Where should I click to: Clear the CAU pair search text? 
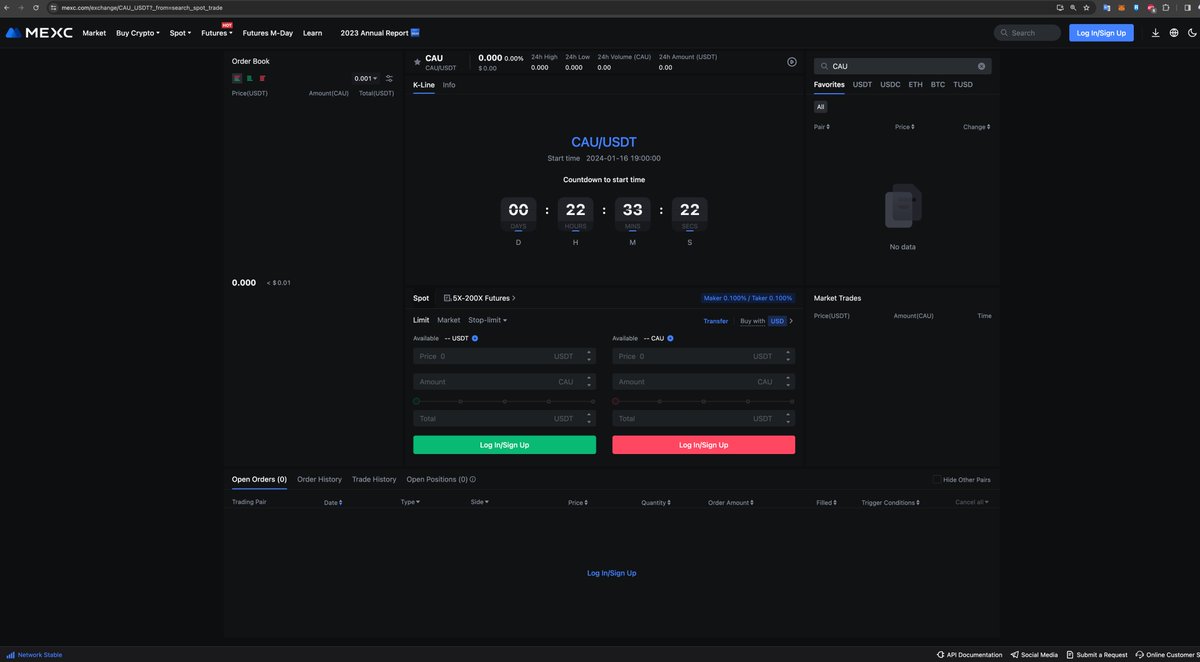click(x=981, y=66)
